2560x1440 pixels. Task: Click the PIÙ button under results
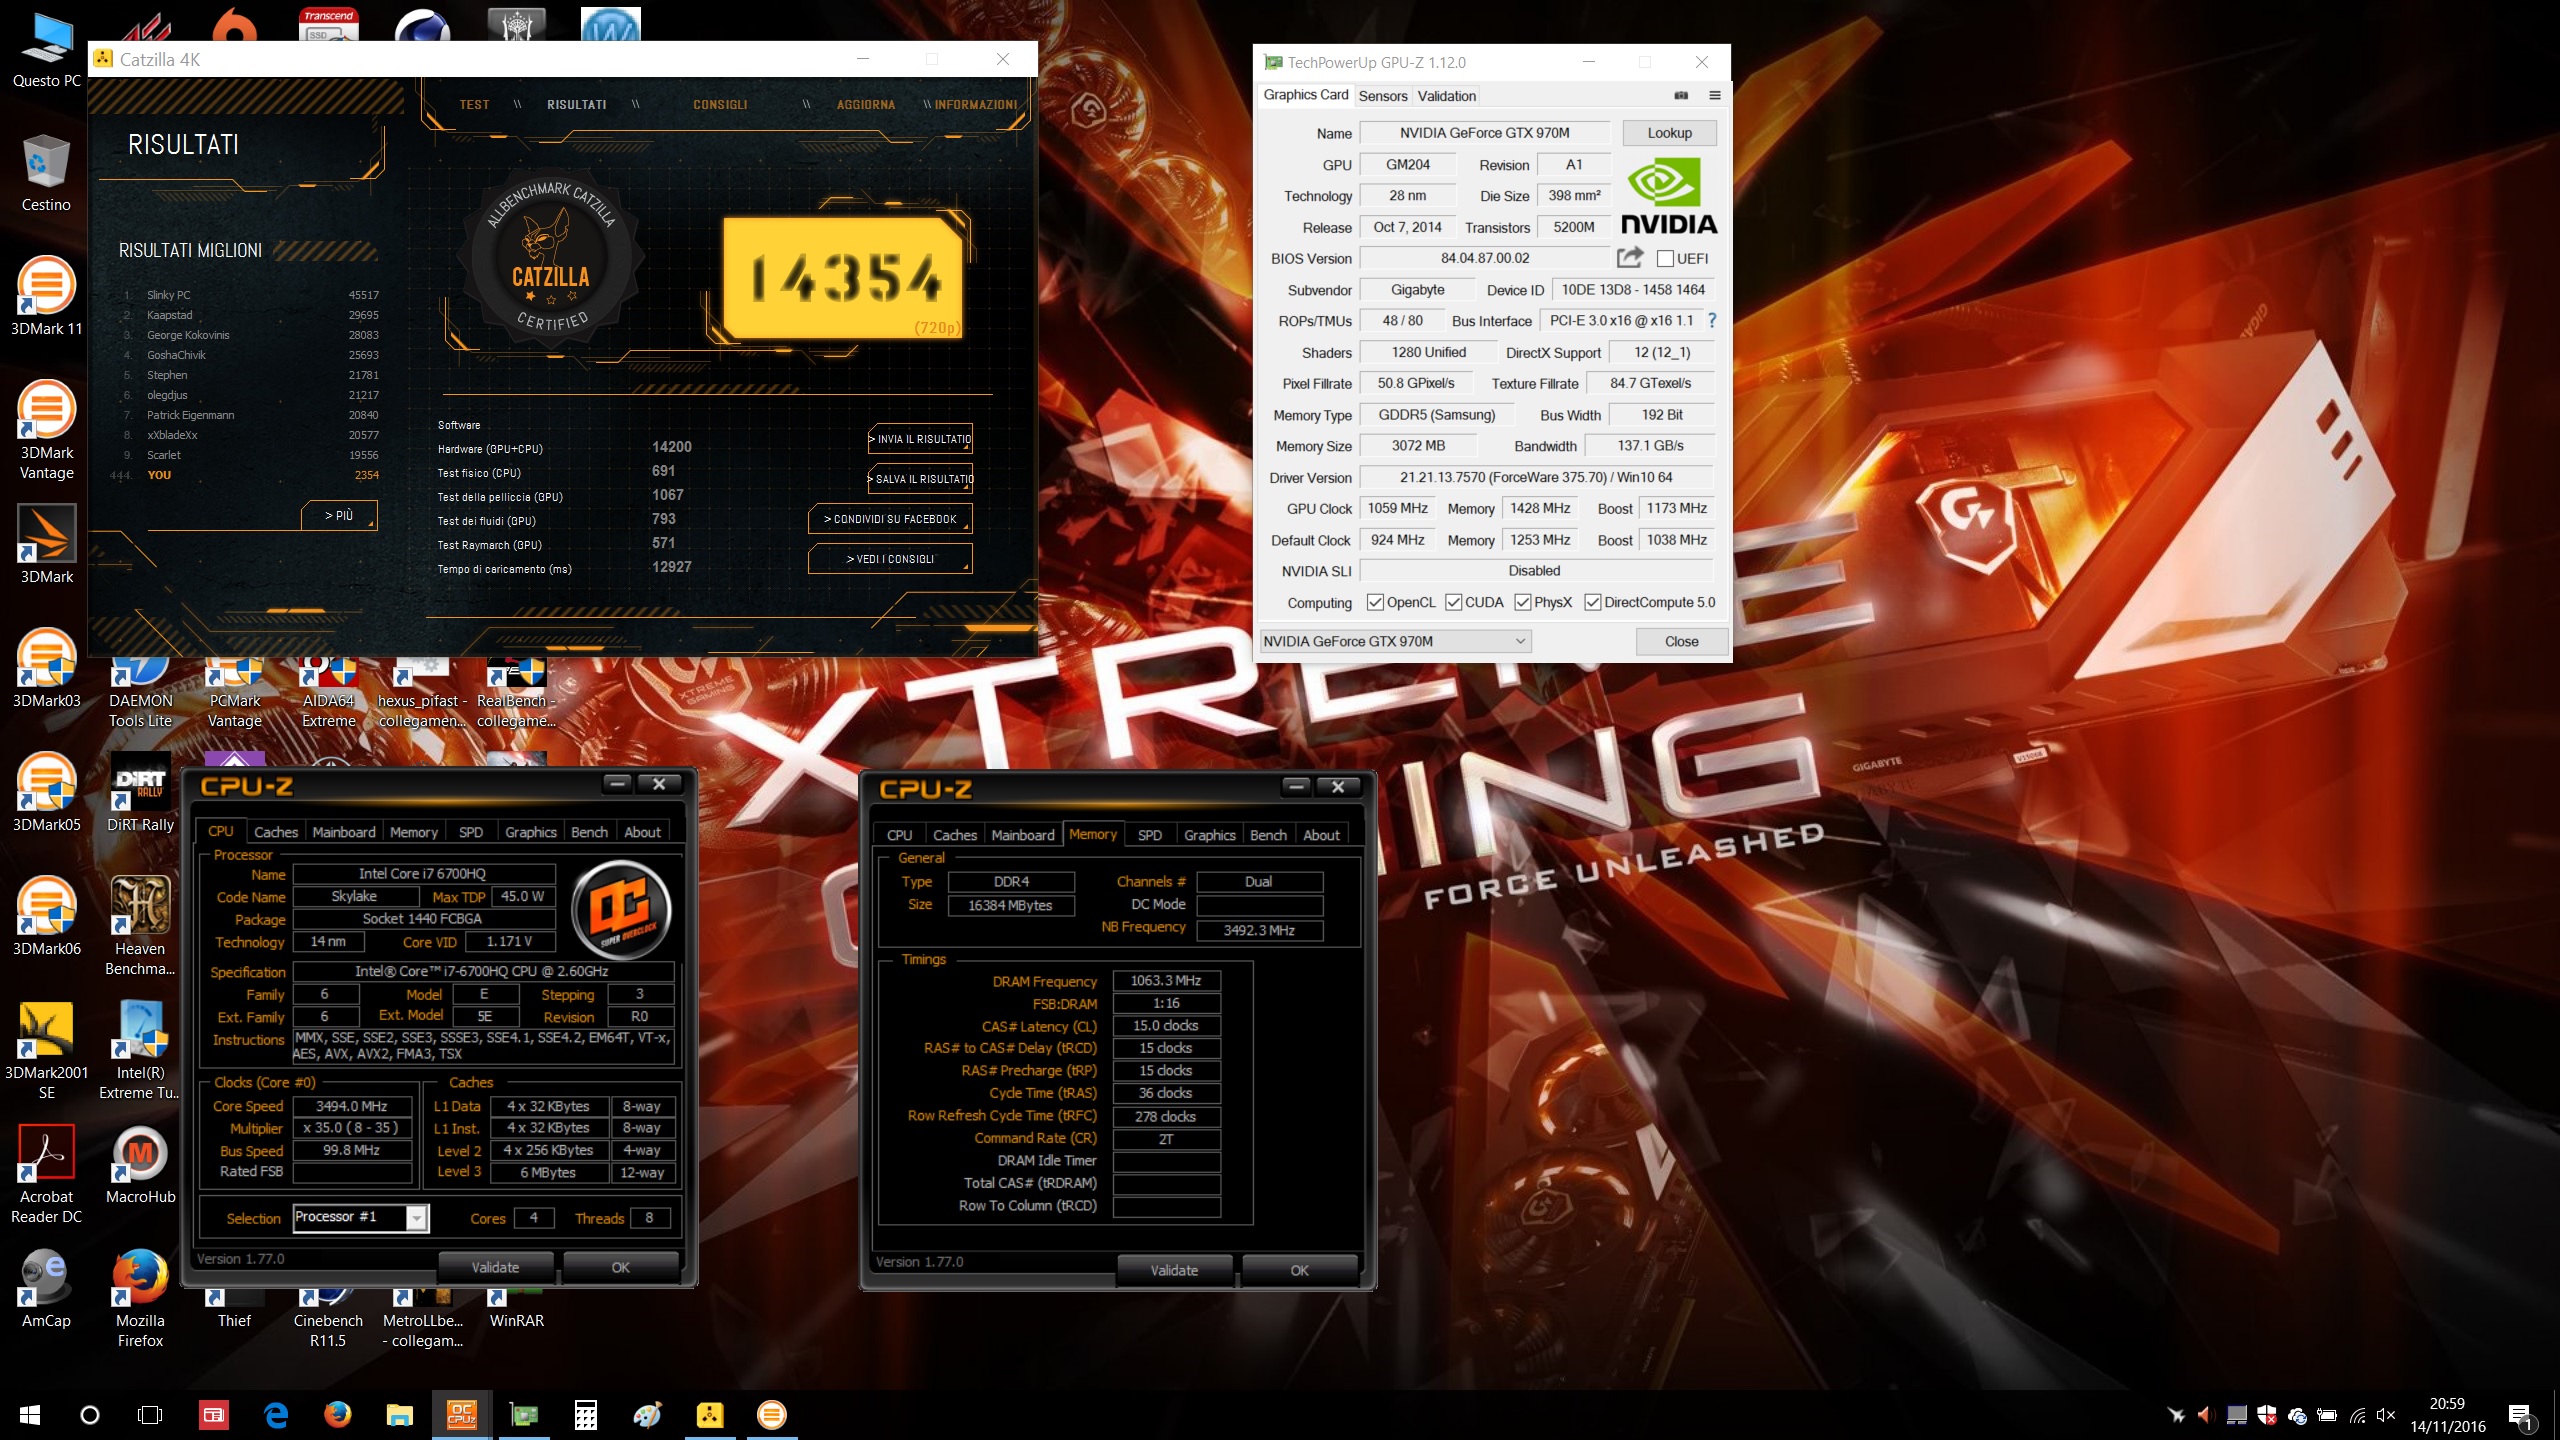(x=339, y=515)
